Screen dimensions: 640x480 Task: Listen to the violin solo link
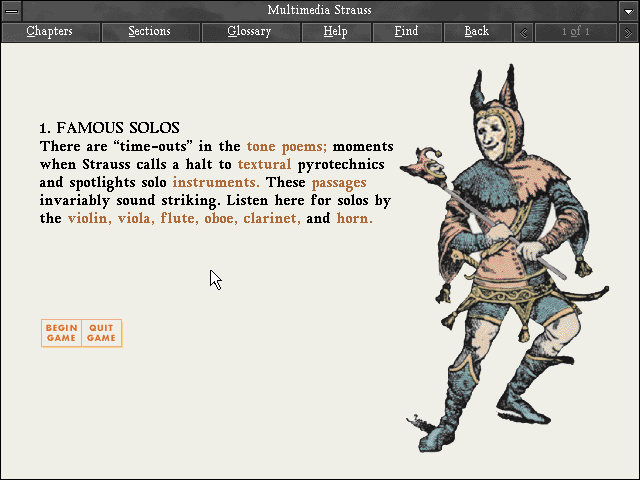click(x=90, y=218)
